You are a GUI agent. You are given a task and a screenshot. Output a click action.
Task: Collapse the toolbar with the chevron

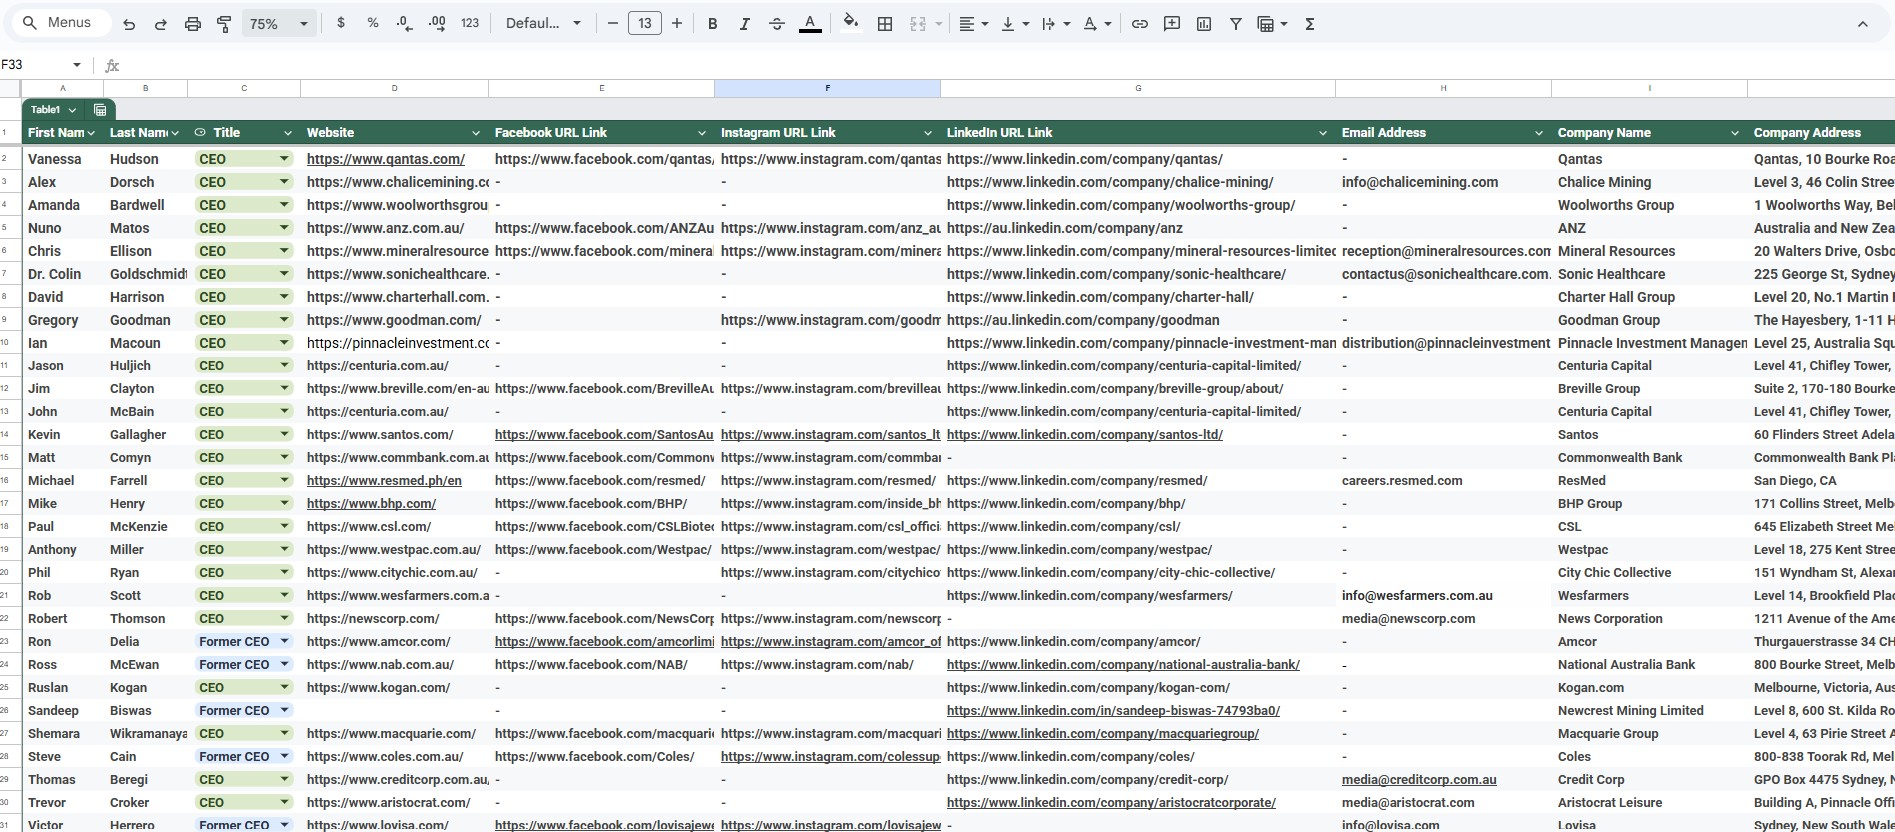point(1862,24)
